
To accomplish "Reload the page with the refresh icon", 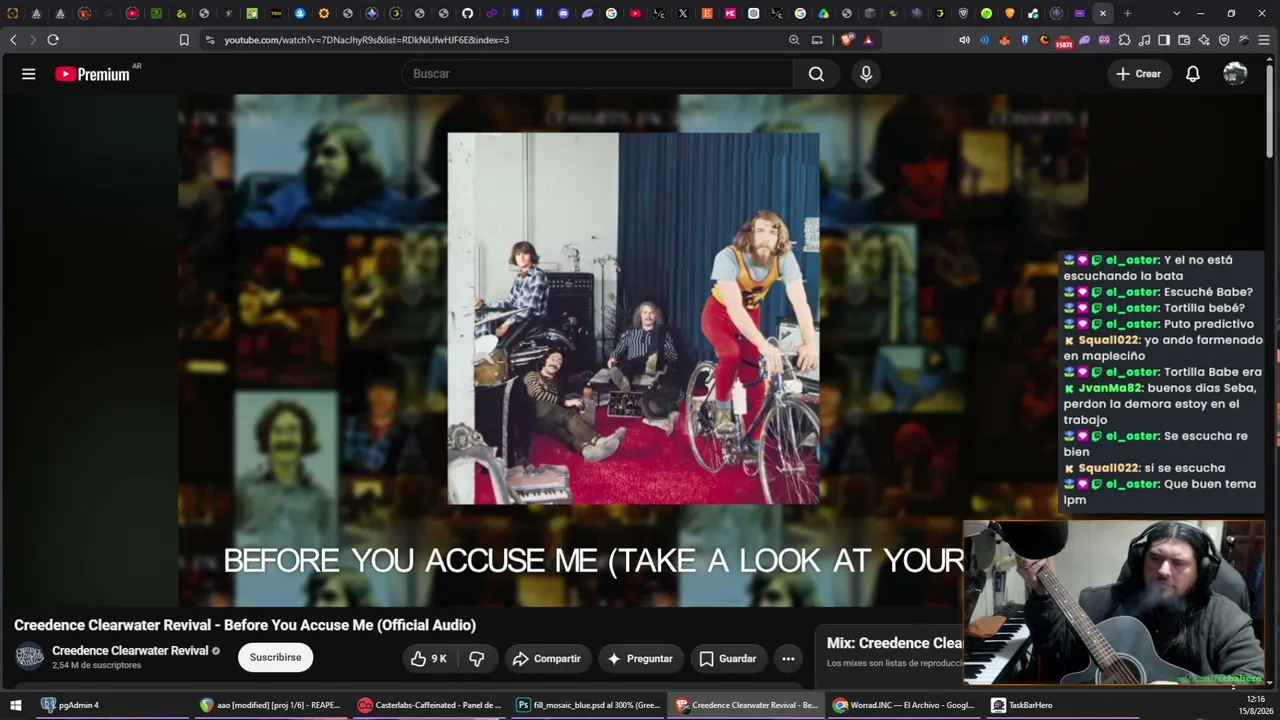I will tap(53, 40).
